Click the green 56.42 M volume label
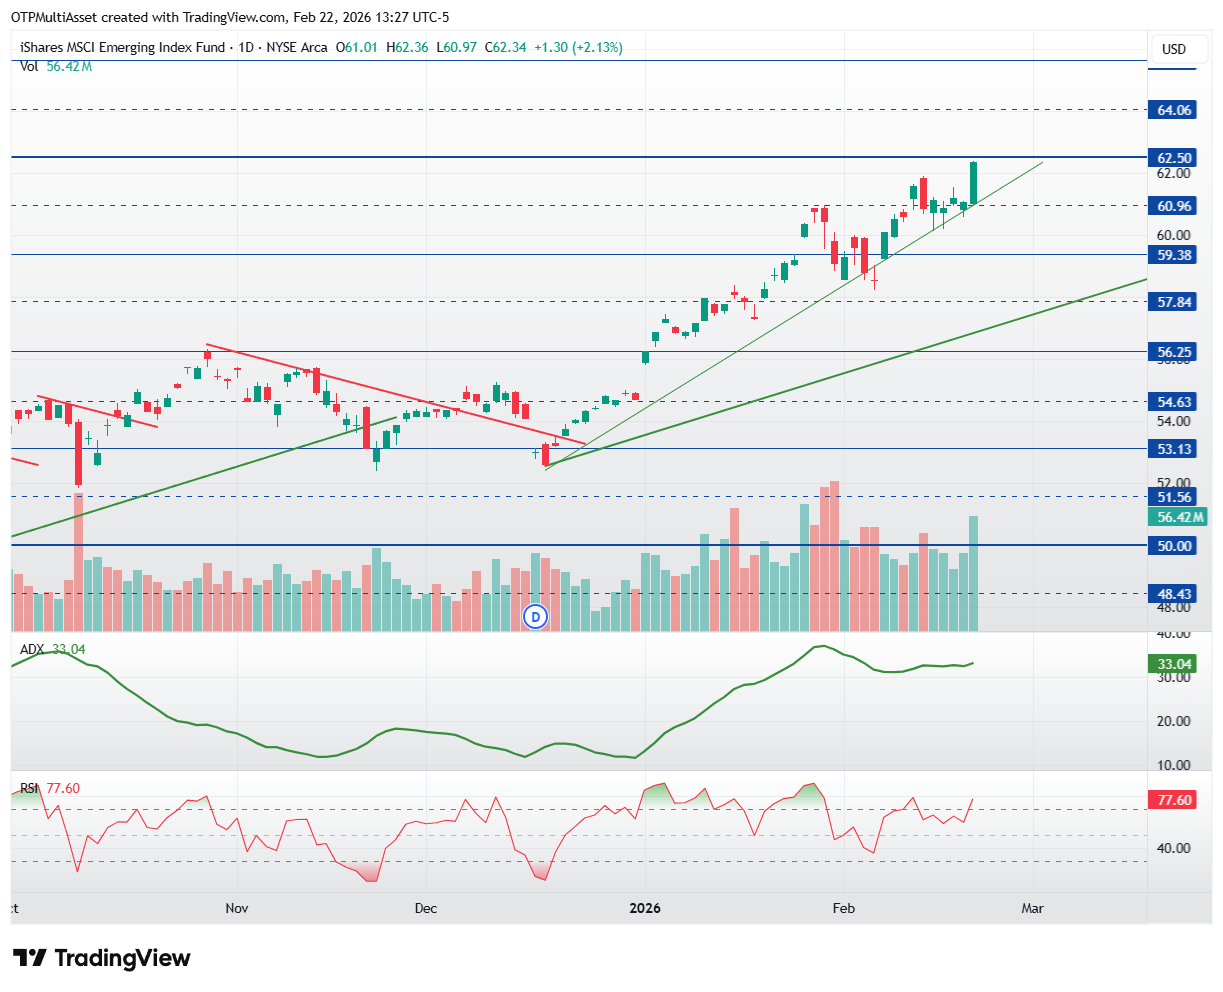The image size is (1223, 992). (x=1177, y=517)
